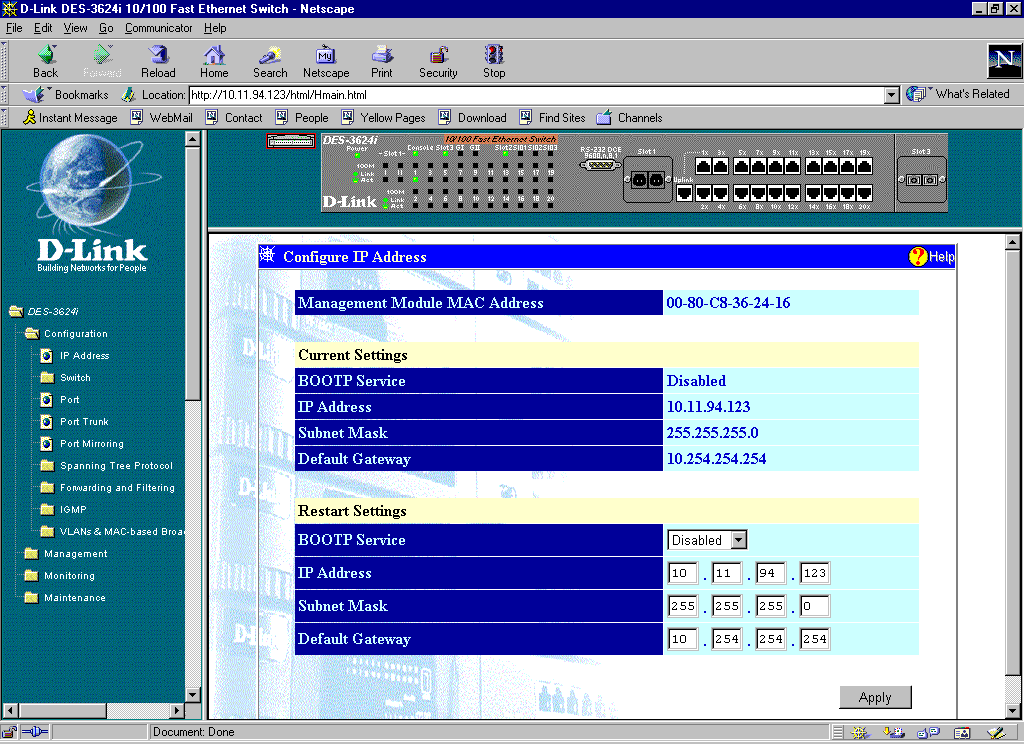Viewport: 1024px width, 744px height.
Task: Open the Communicator menu
Action: click(158, 28)
